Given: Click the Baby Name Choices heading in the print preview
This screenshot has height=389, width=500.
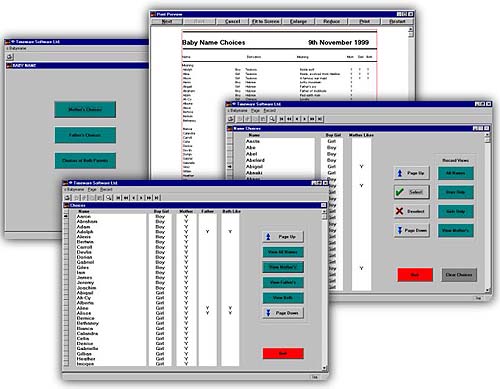Looking at the screenshot, I should click(213, 42).
